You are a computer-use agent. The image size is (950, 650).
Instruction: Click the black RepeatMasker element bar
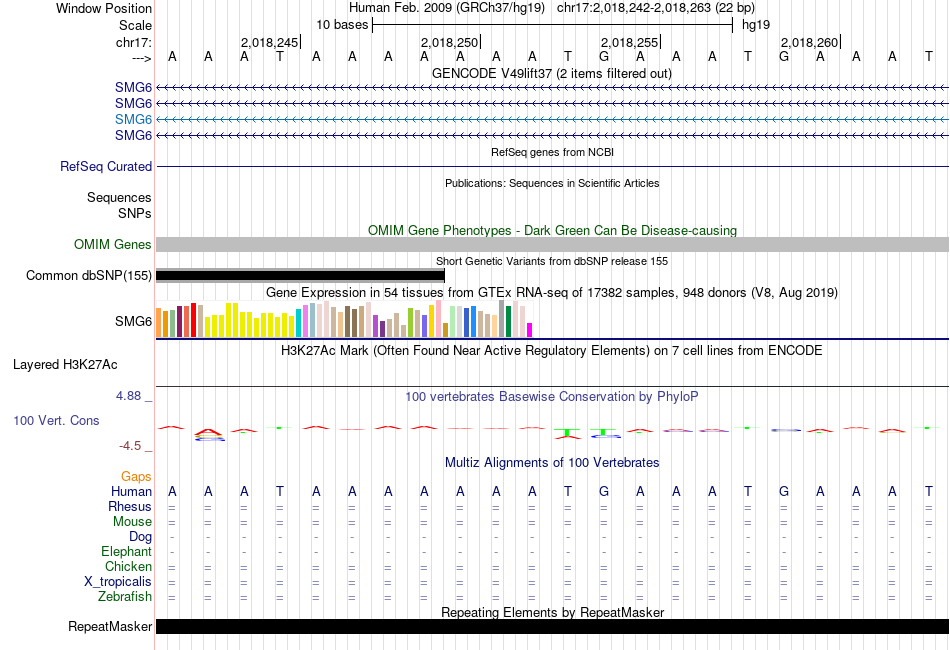tap(552, 626)
